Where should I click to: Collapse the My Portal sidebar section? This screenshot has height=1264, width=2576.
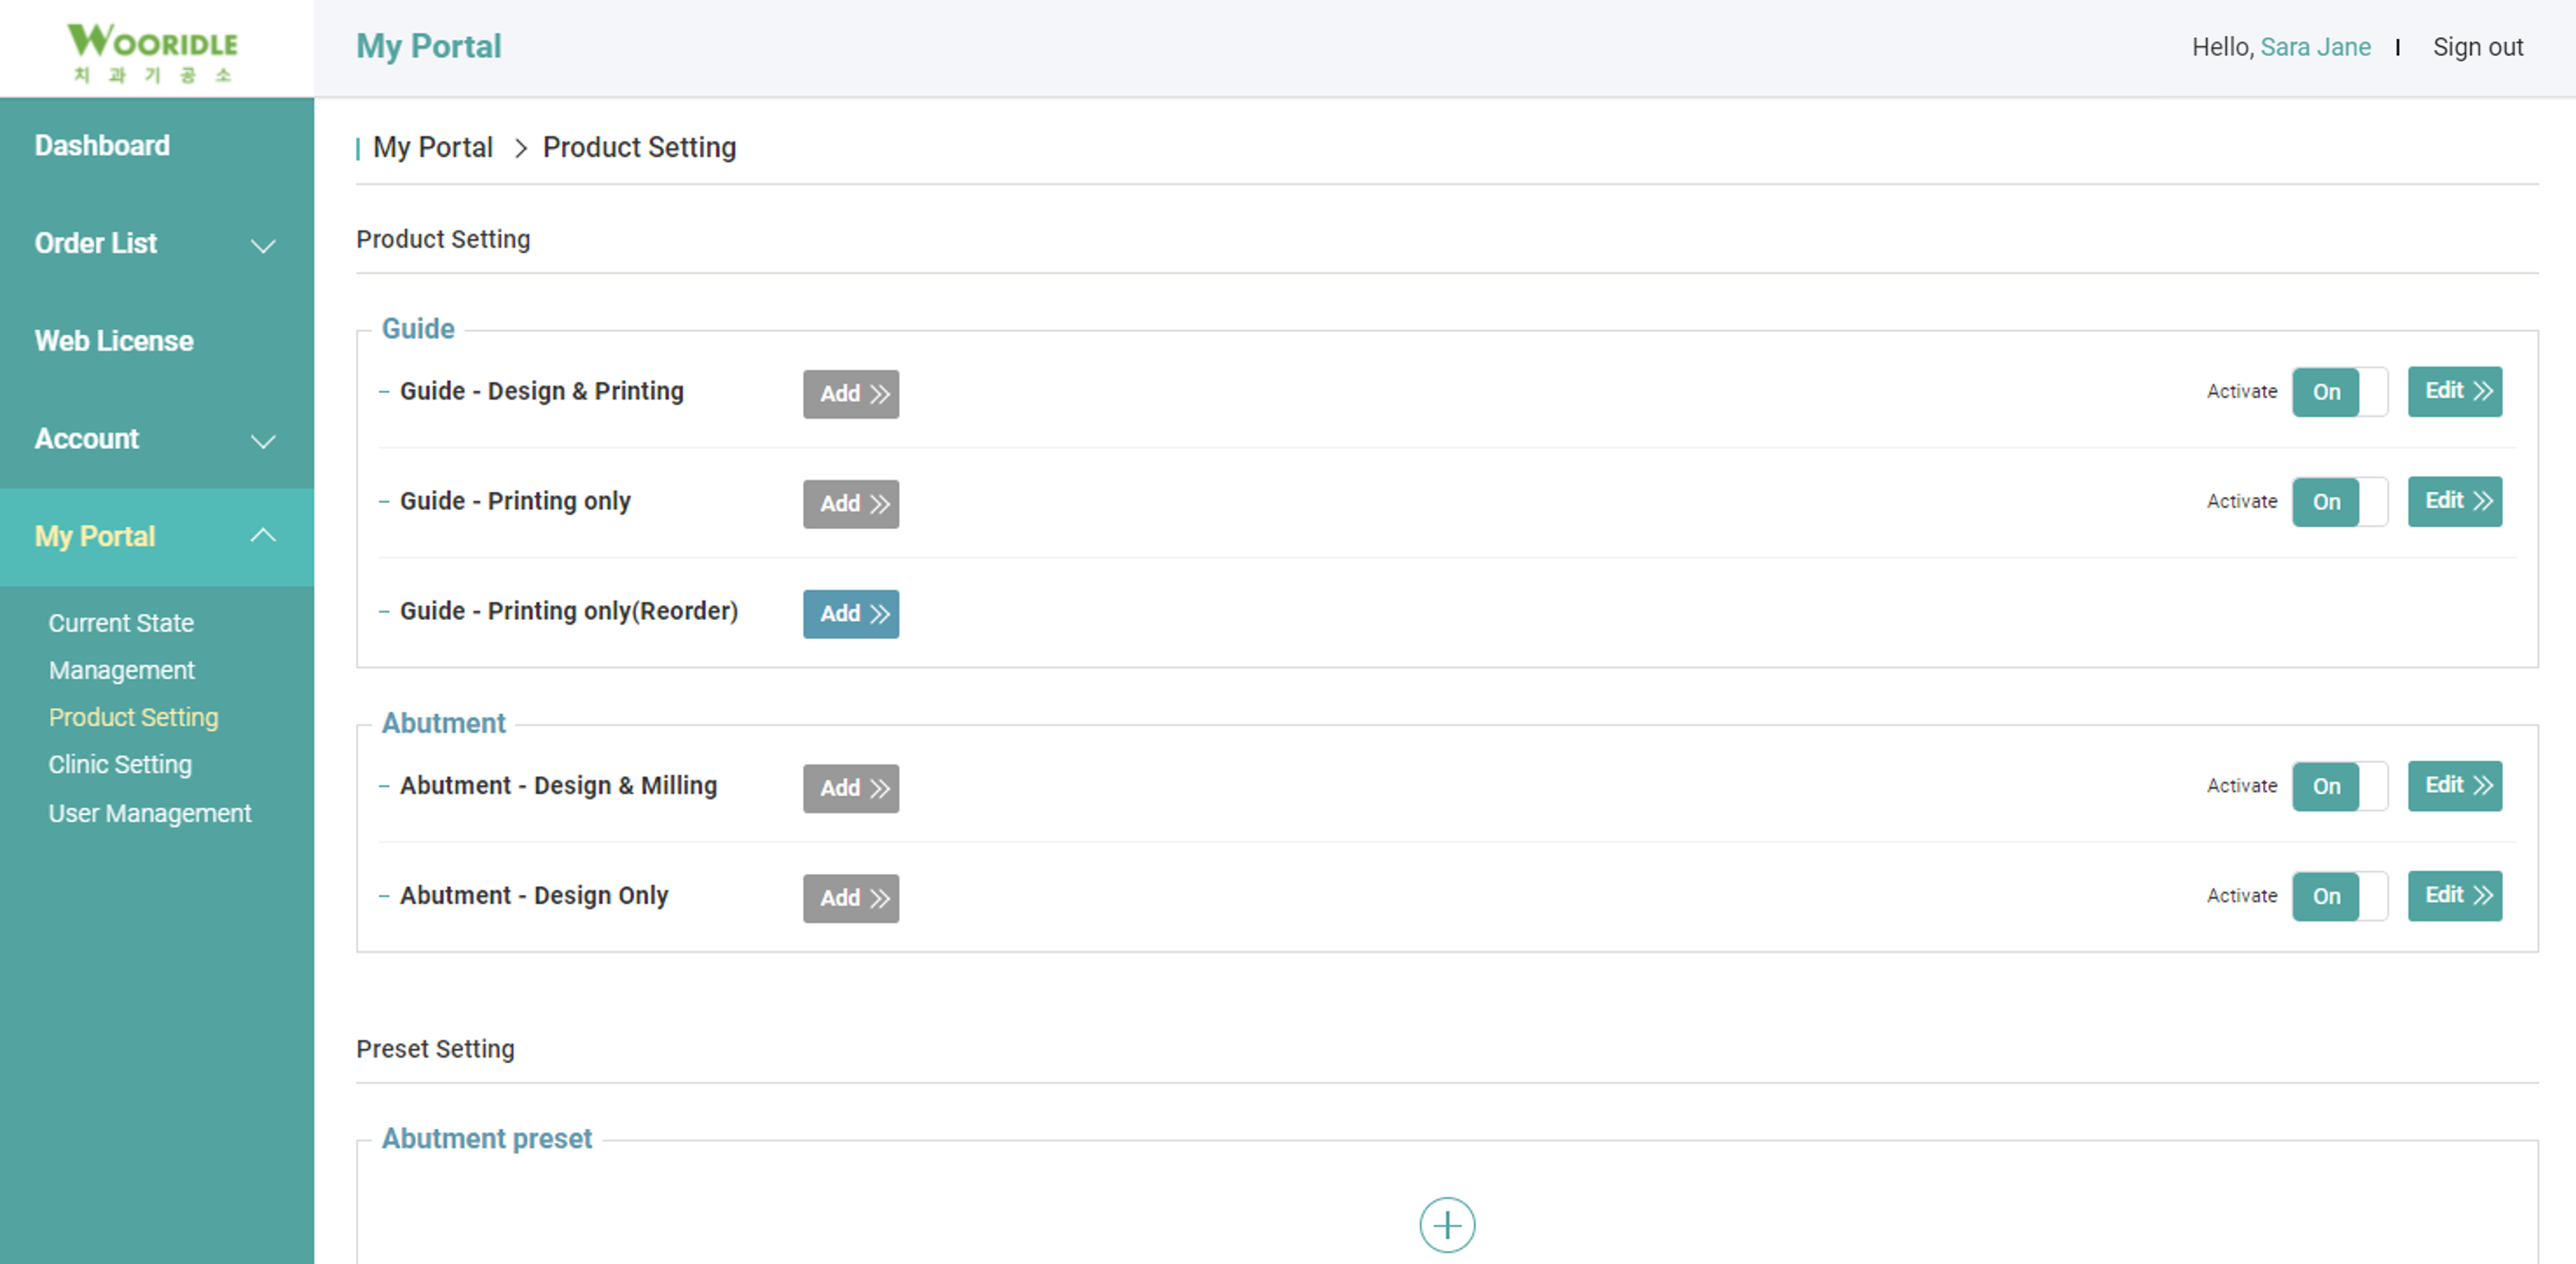pyautogui.click(x=262, y=536)
